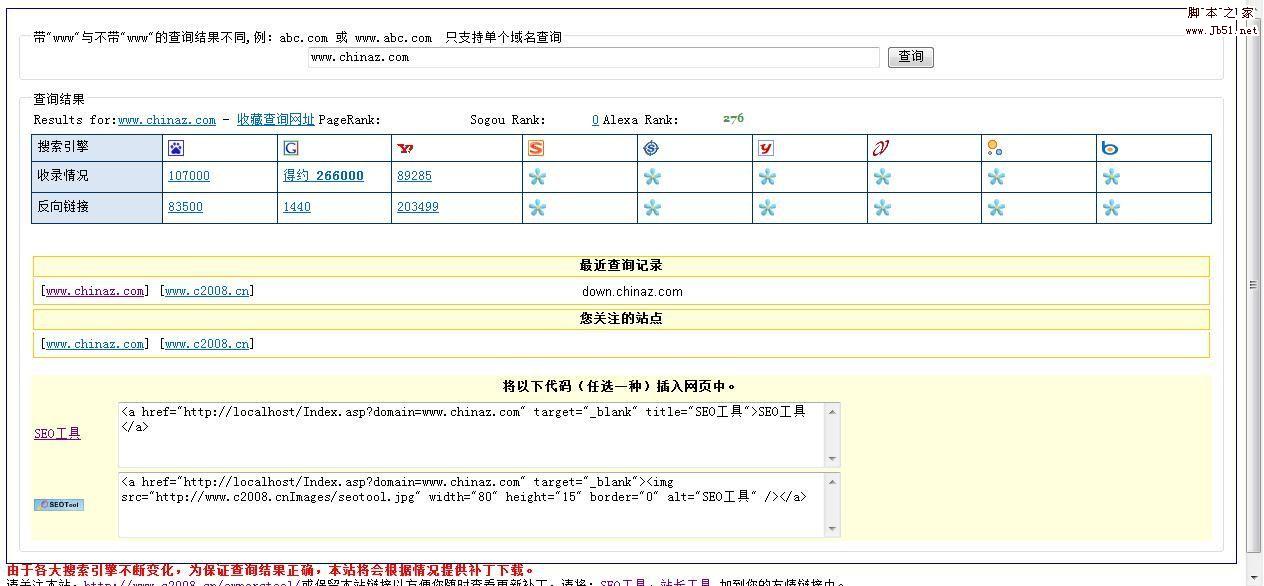The image size is (1264, 586).
Task: Click the SEOTool banner image thumbnail
Action: pyautogui.click(x=59, y=505)
